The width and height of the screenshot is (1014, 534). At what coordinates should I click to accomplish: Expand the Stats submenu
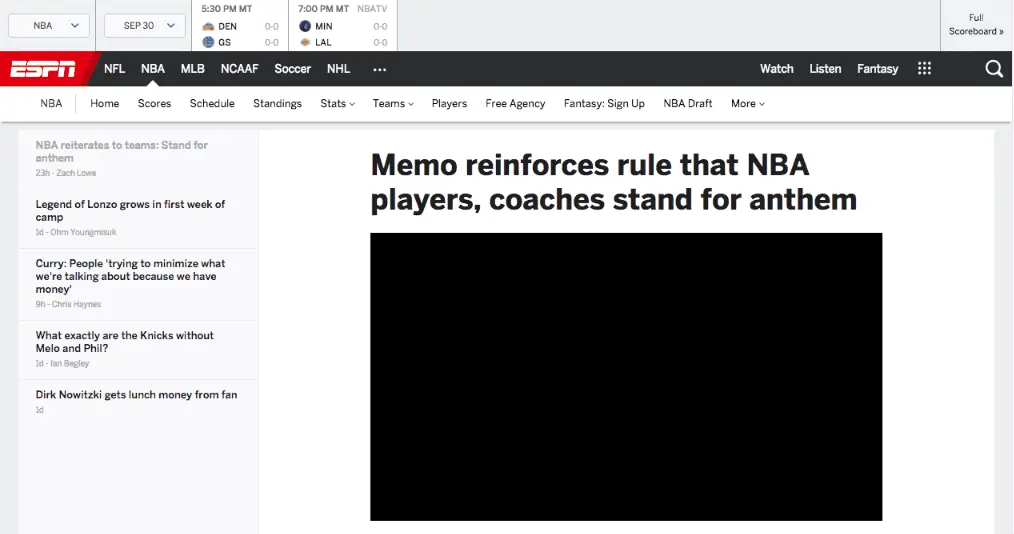337,104
